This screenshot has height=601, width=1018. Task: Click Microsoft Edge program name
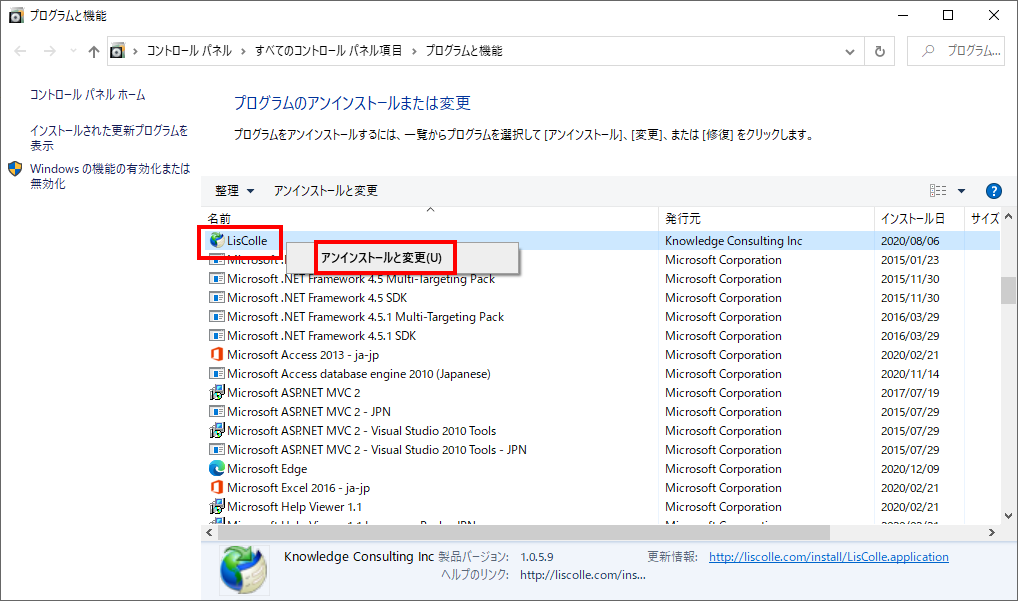point(267,469)
